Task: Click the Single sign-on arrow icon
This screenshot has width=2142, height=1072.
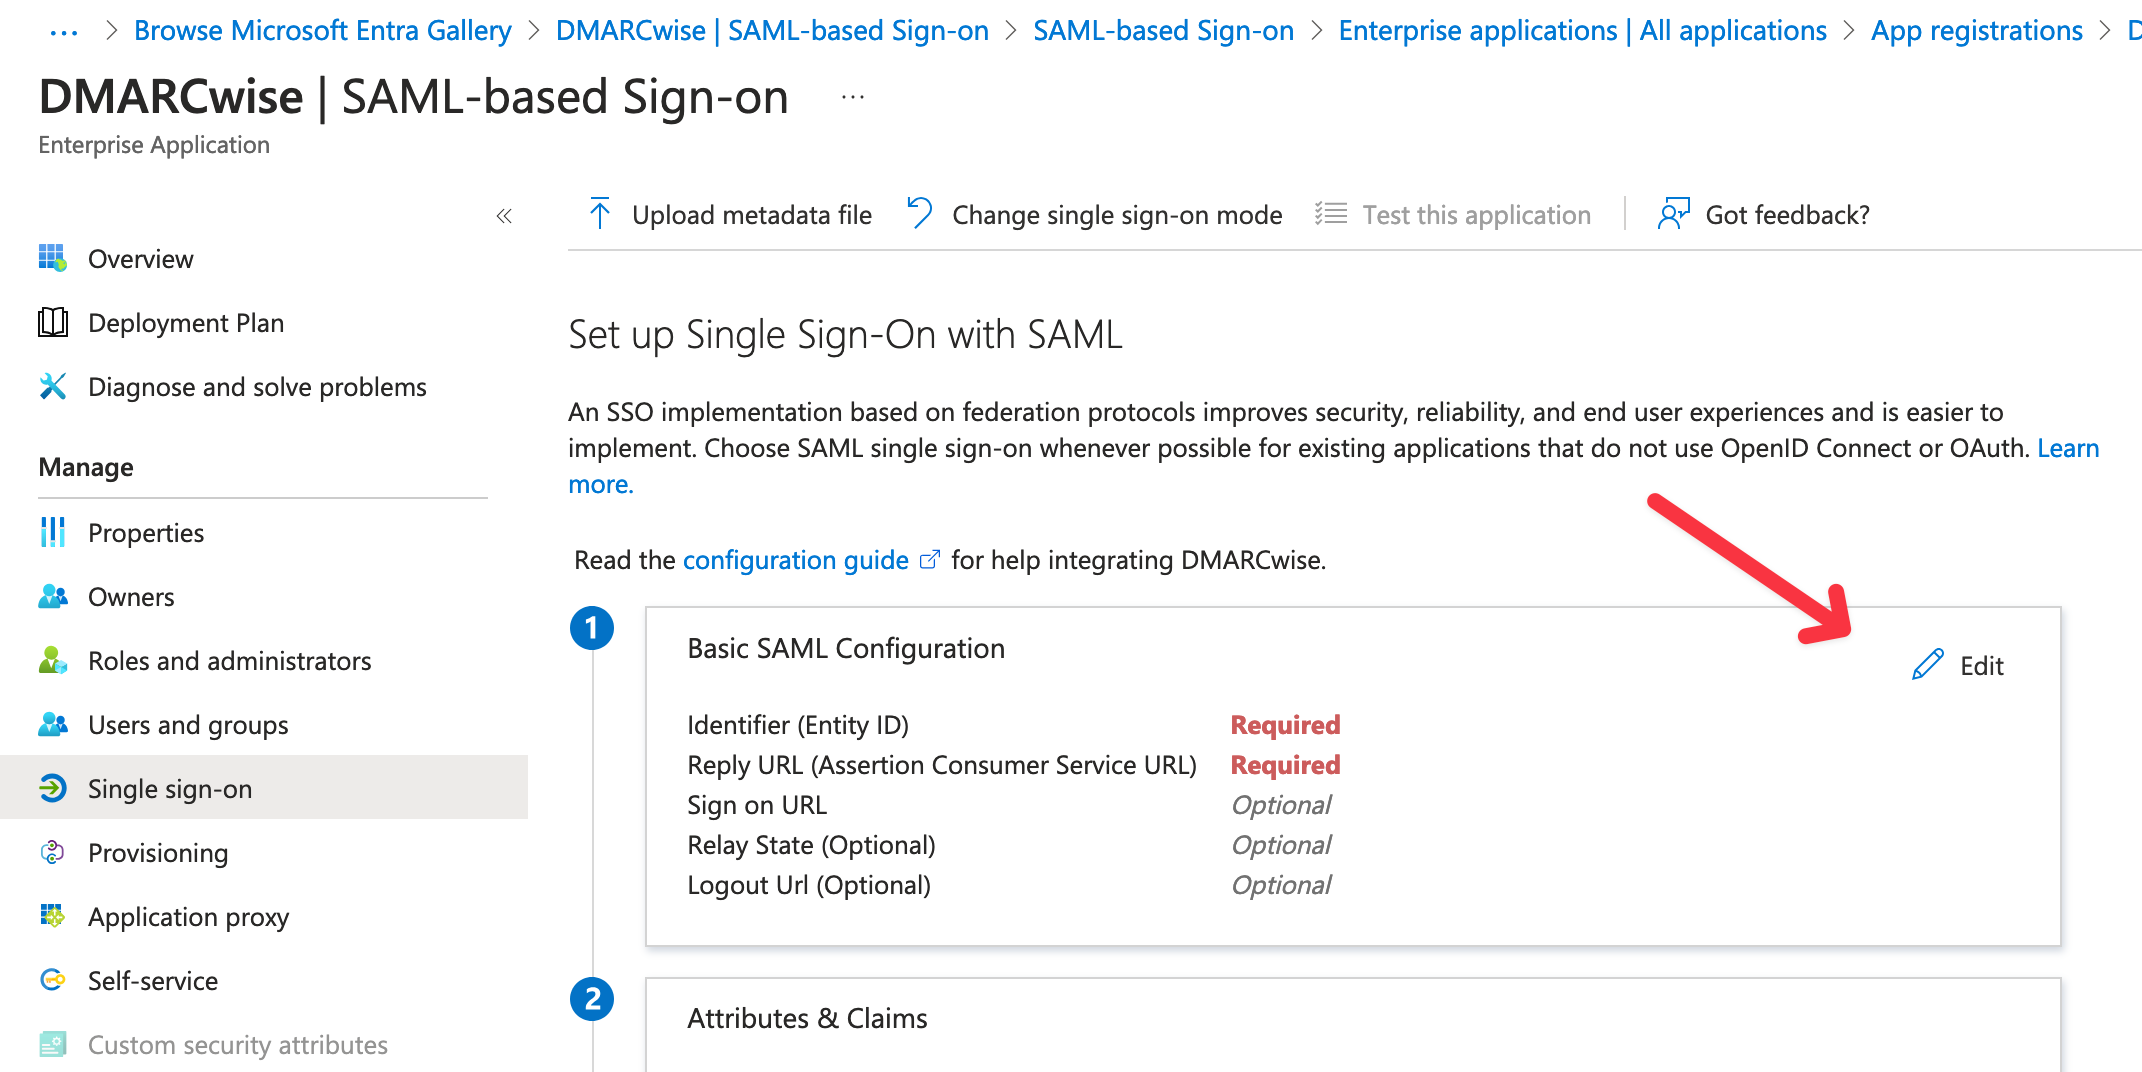Action: (x=53, y=788)
